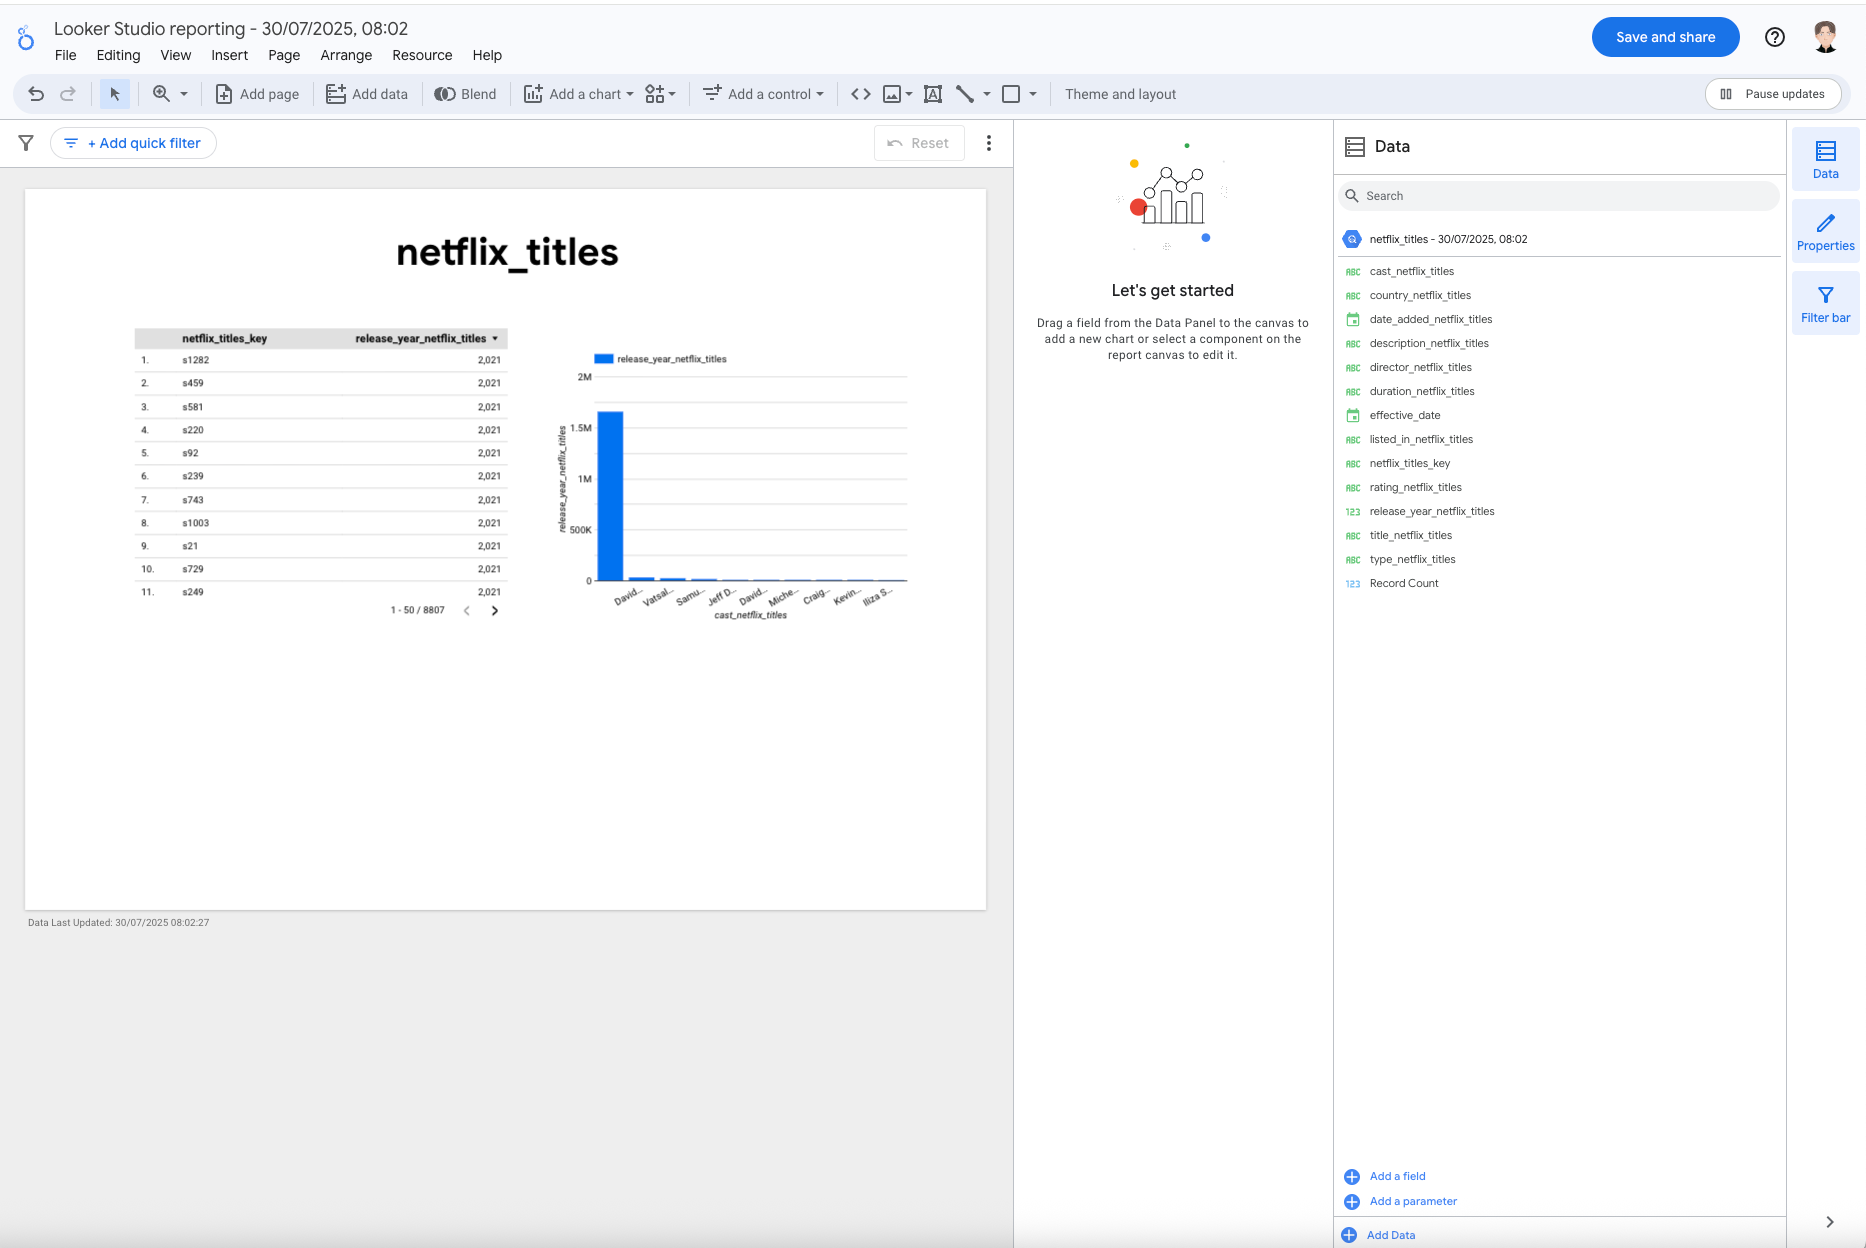
Task: Select the release_year_netflix_titles field
Action: pyautogui.click(x=1431, y=511)
